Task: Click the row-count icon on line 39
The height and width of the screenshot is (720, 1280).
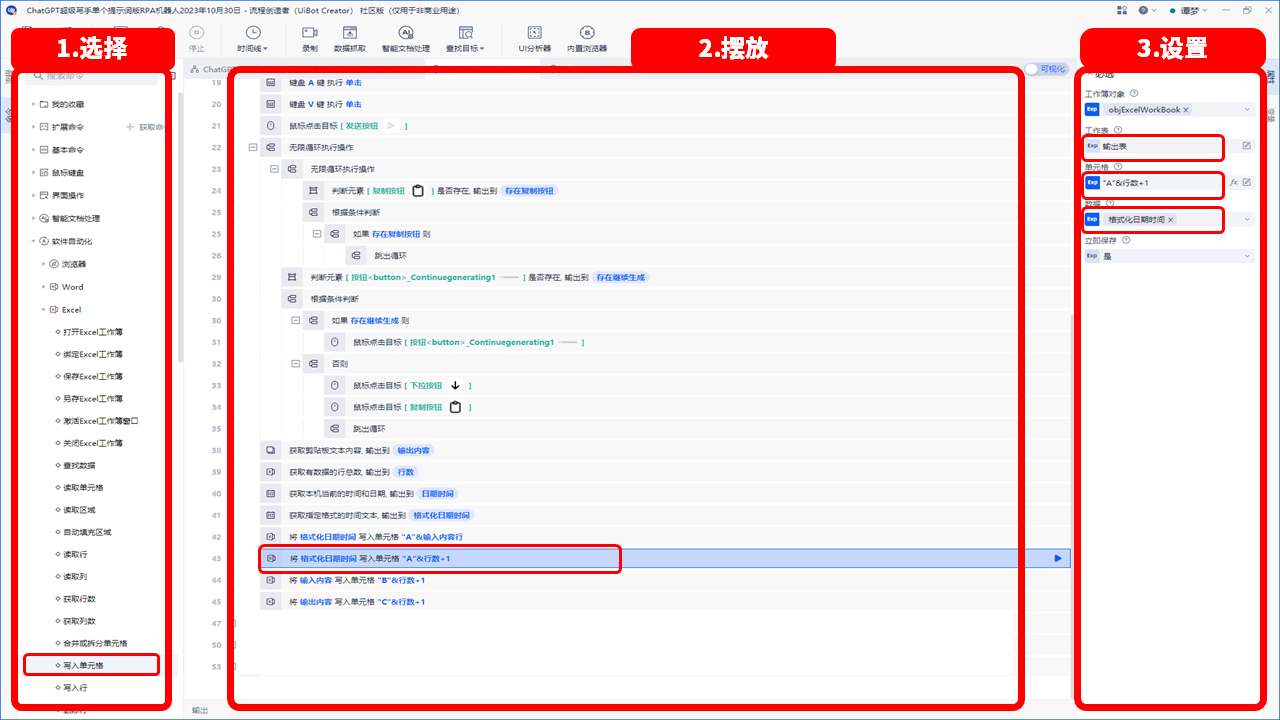Action: click(271, 472)
